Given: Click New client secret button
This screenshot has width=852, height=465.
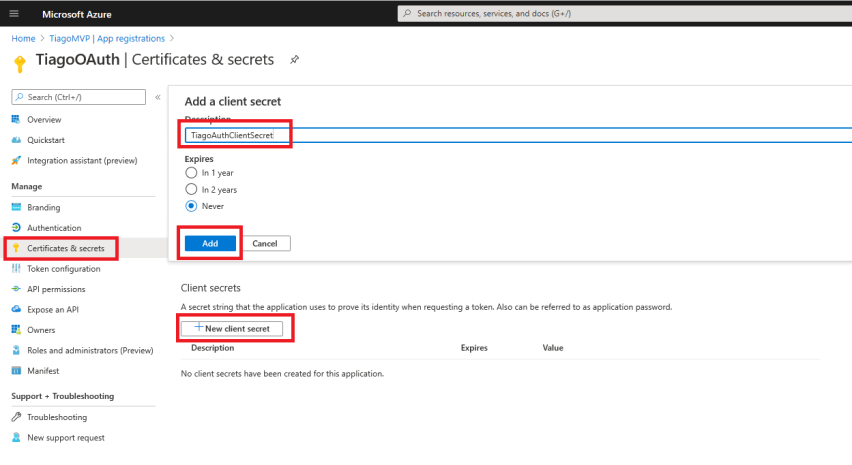Looking at the screenshot, I should [238, 328].
